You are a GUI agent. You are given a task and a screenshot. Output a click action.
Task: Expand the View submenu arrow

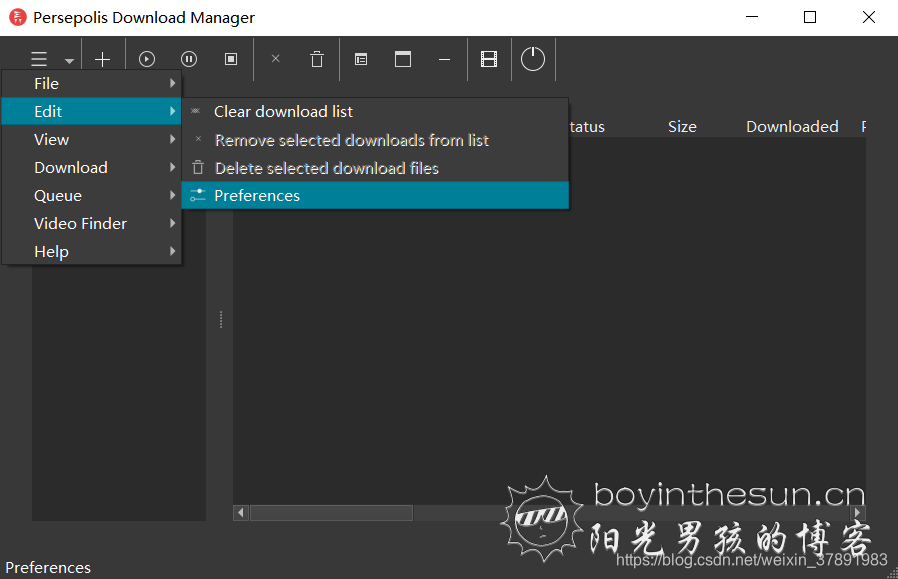pyautogui.click(x=172, y=139)
